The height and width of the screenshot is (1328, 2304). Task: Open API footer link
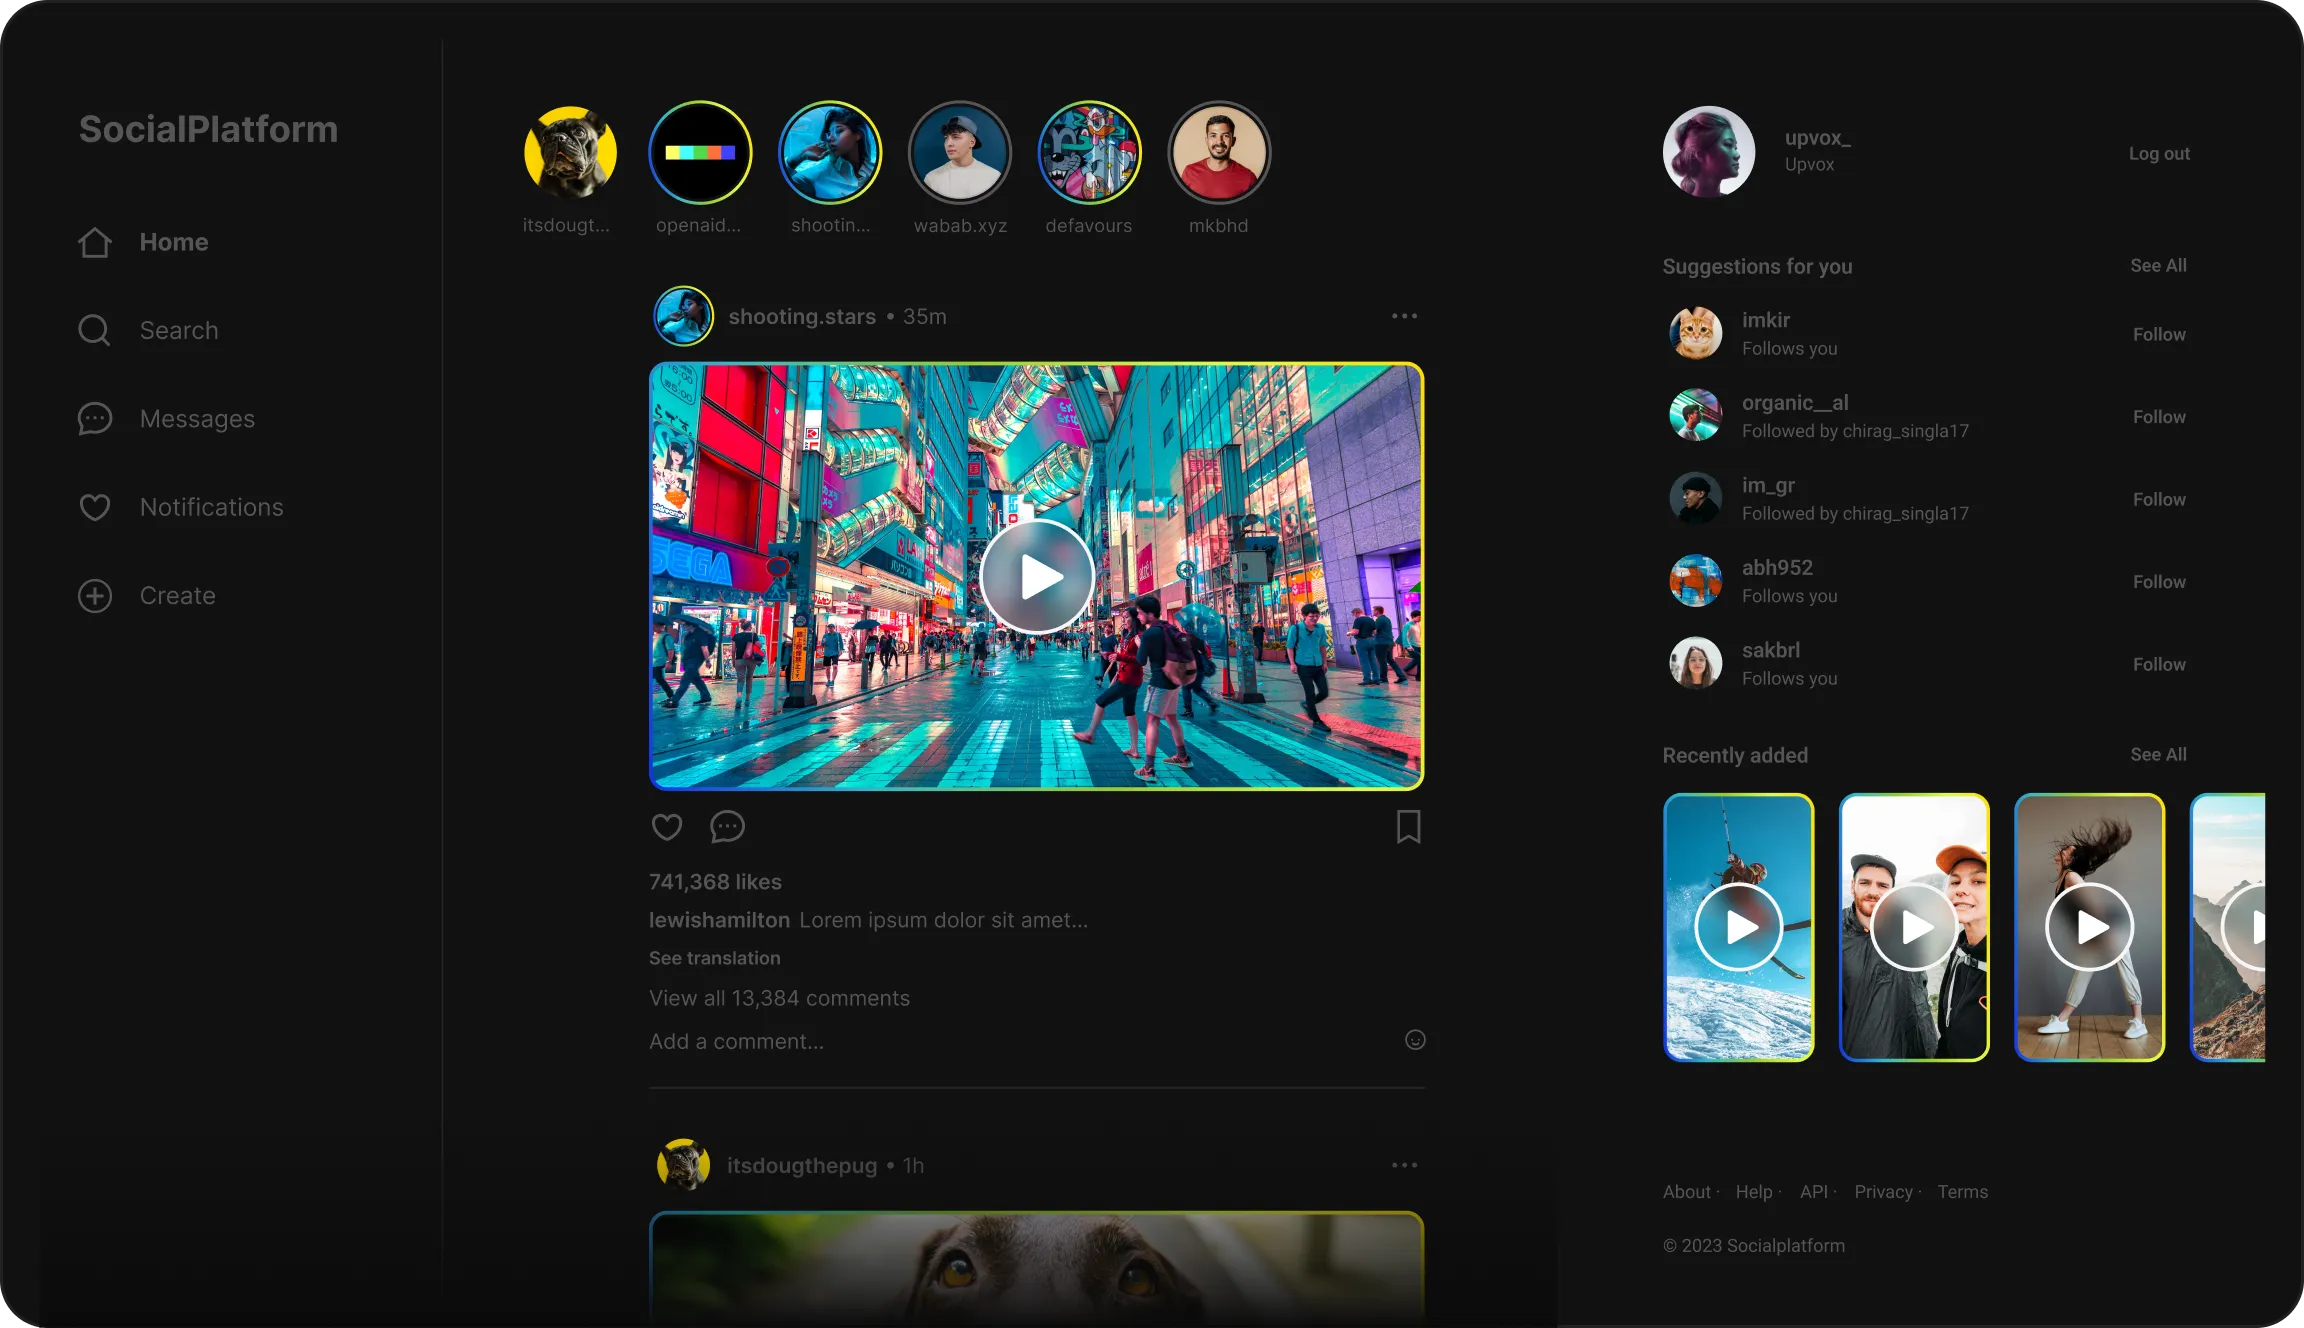1814,1191
